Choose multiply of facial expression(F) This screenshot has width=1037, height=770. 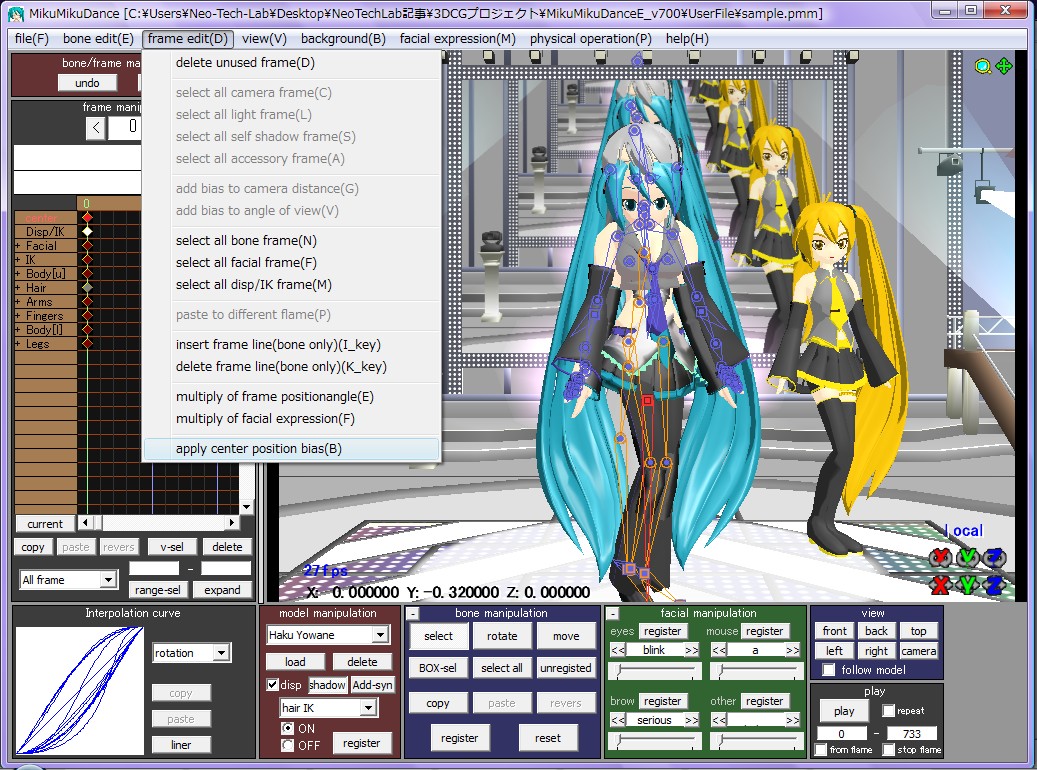(291, 419)
